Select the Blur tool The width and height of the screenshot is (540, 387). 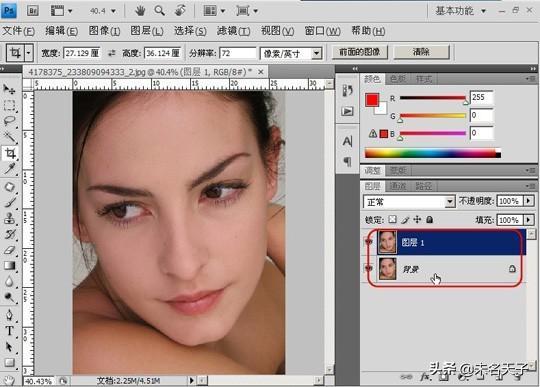coord(9,282)
